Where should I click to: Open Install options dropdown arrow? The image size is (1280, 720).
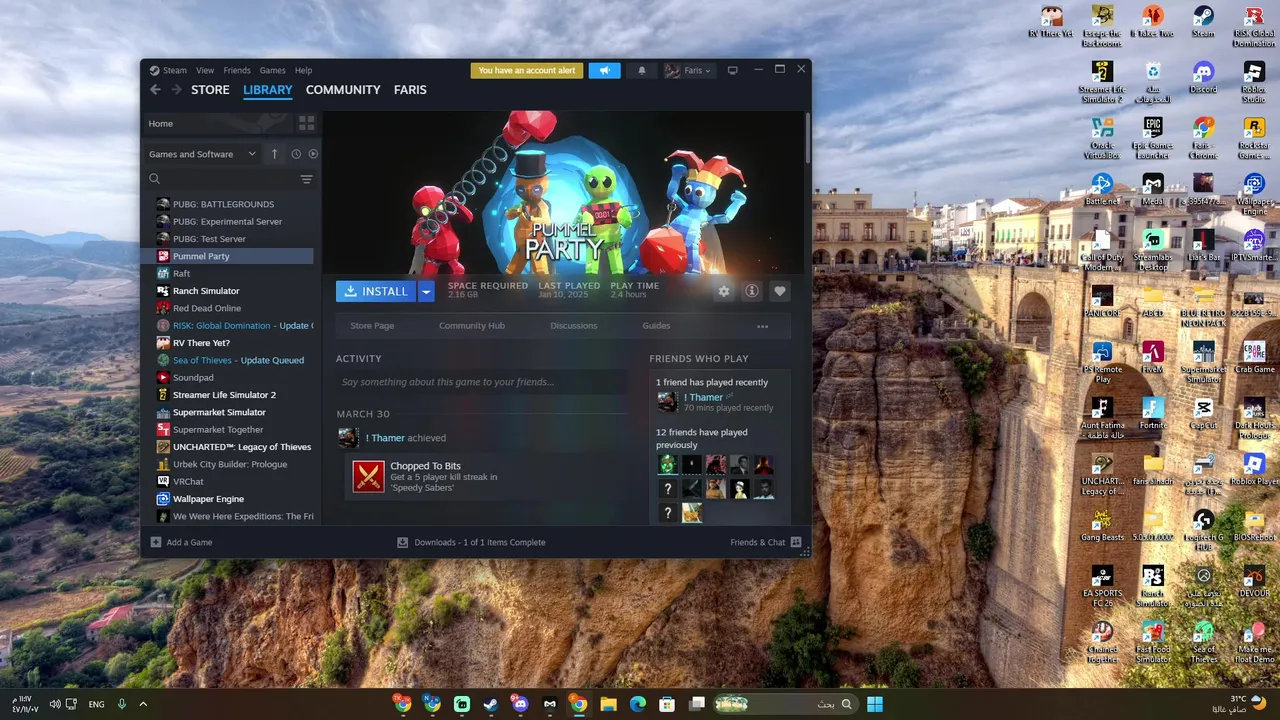[x=426, y=291]
